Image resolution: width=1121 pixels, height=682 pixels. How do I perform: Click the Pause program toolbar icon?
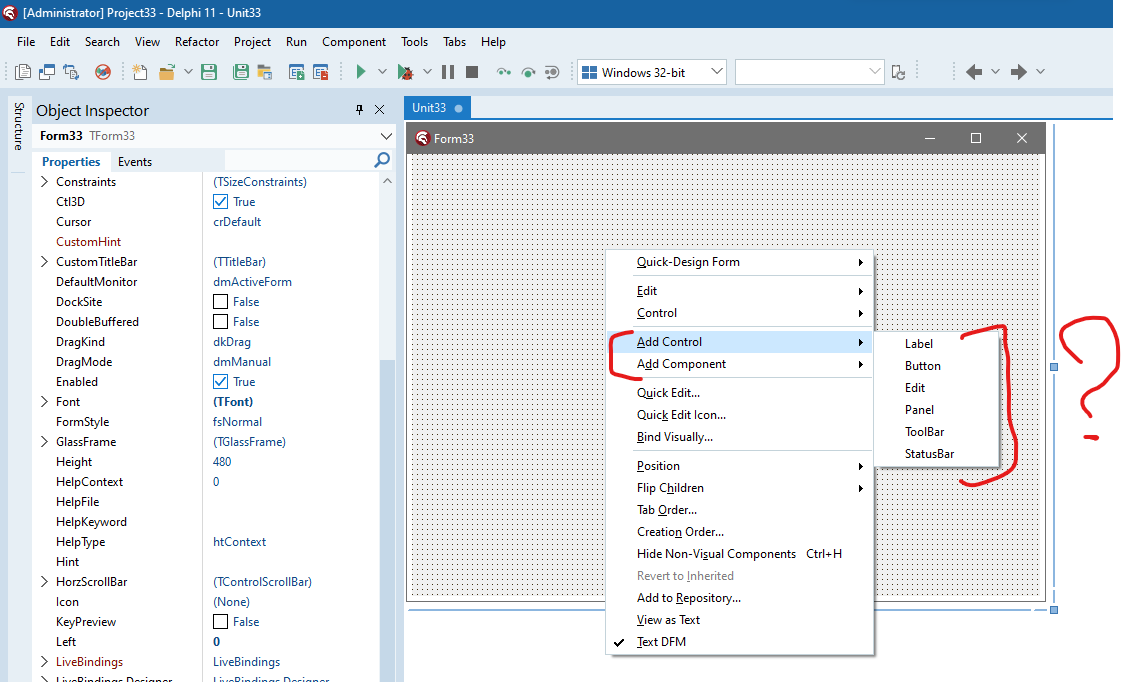click(x=448, y=72)
